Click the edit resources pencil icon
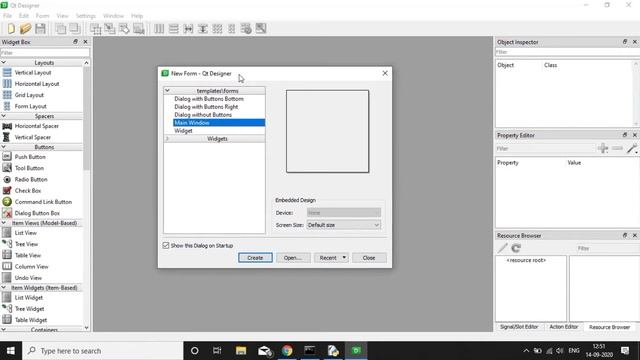The width and height of the screenshot is (640, 360). [x=502, y=248]
